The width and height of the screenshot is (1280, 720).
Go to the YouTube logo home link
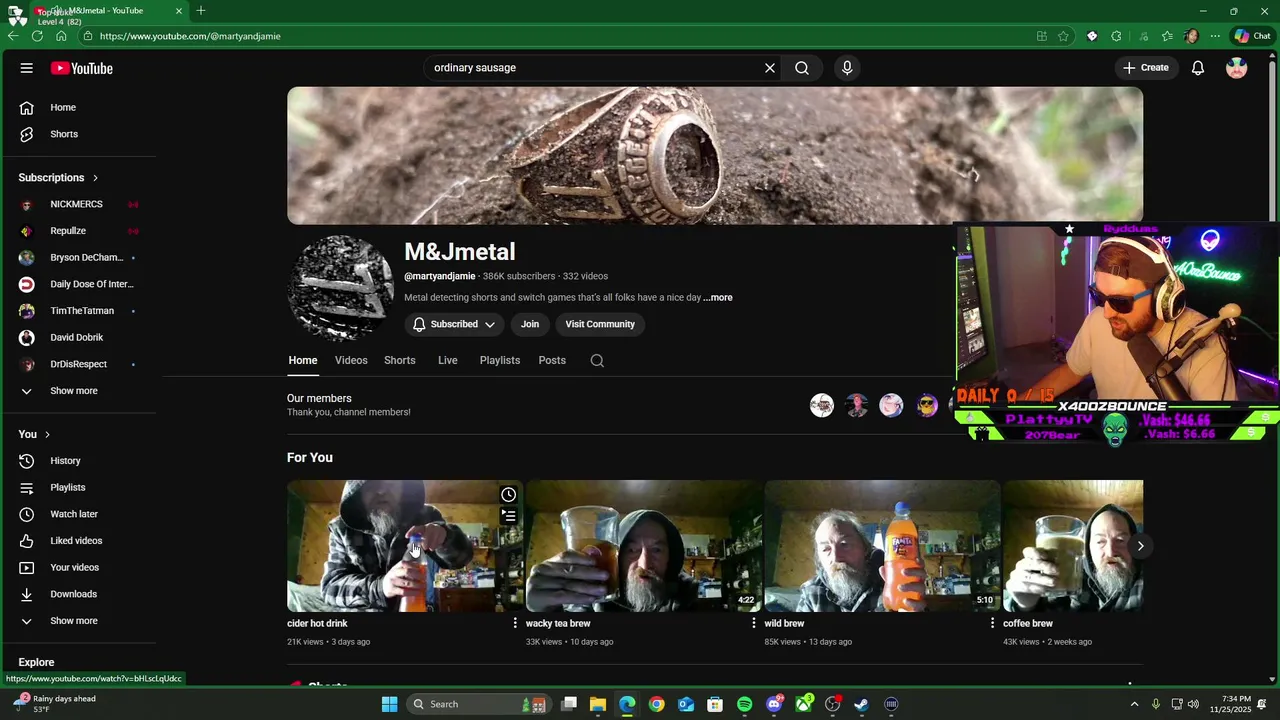82,68
